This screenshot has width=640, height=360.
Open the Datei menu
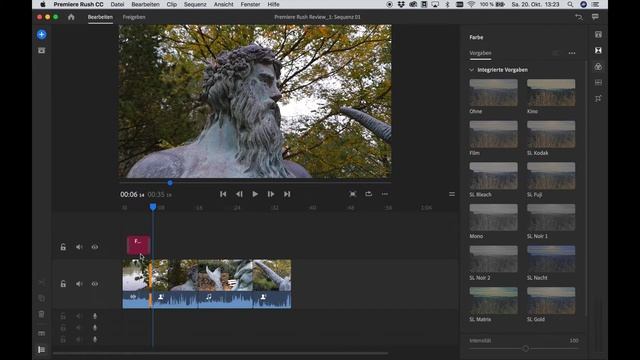coord(117,4)
